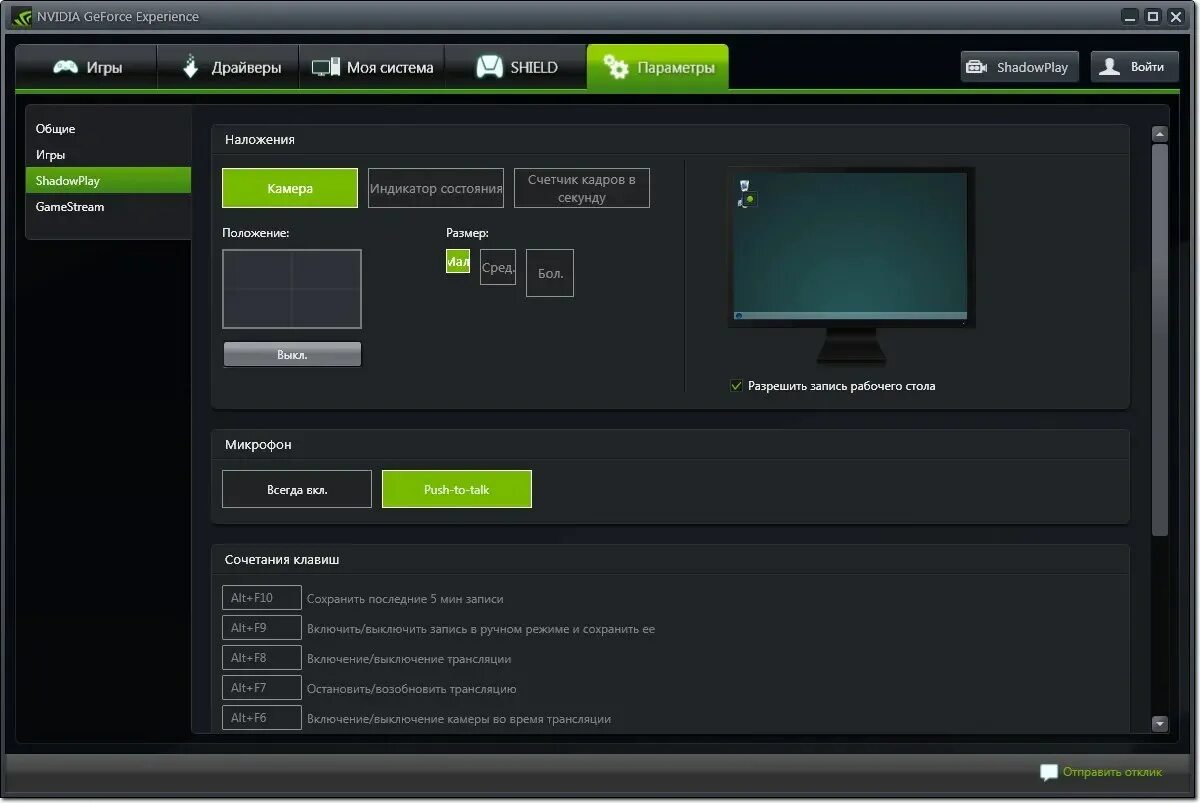
Task: Click the scrollbar up arrow
Action: point(1160,134)
